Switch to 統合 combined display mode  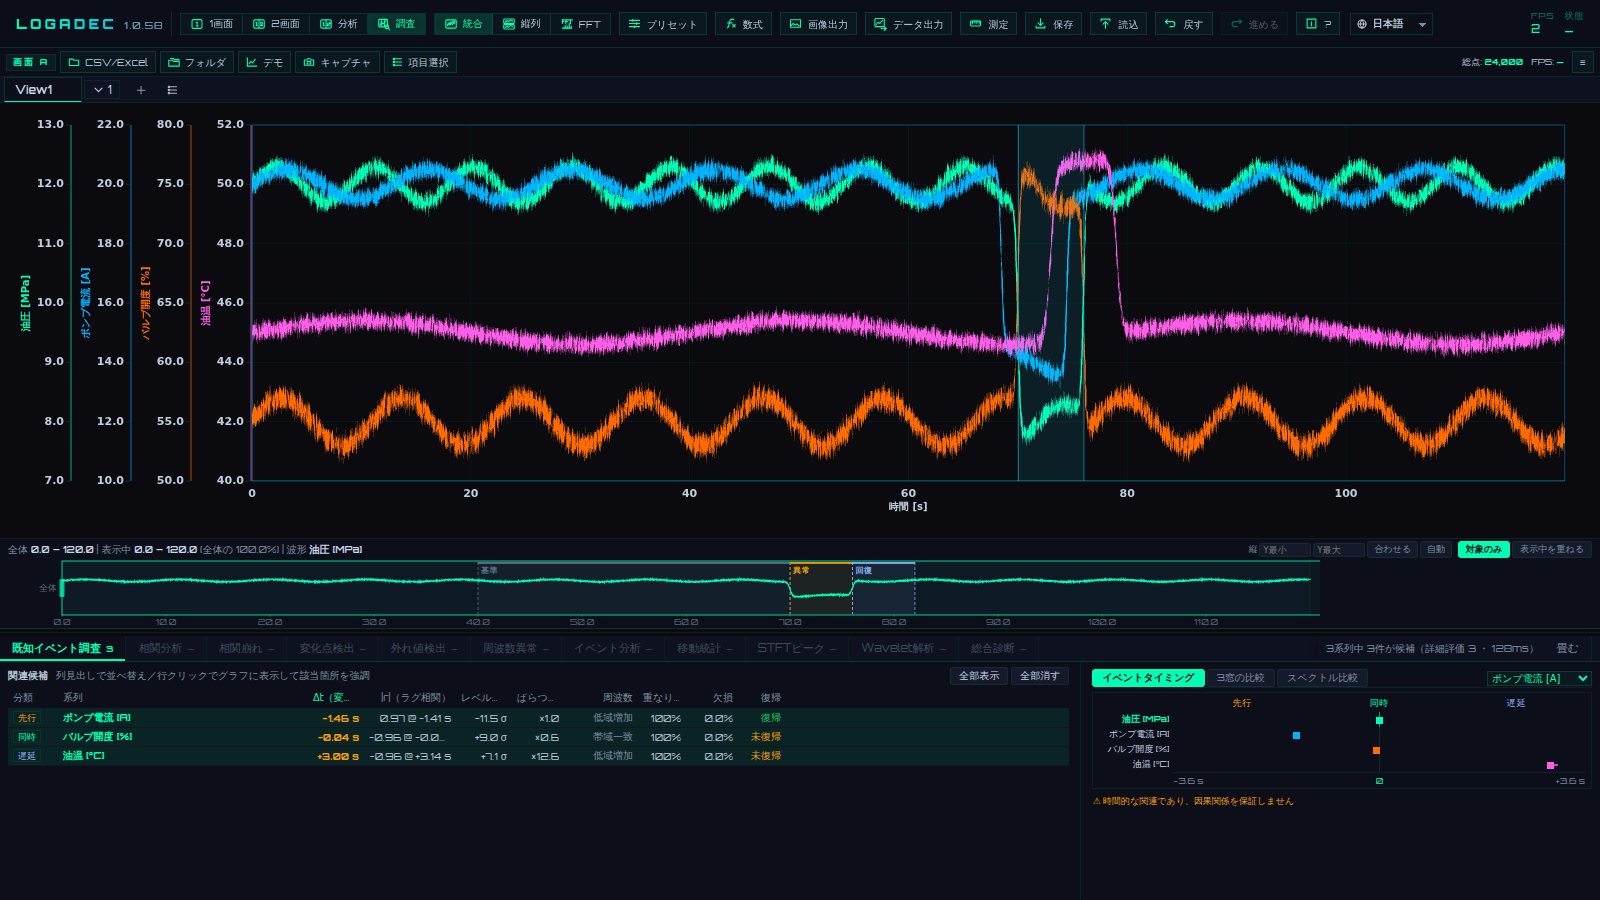coord(463,24)
